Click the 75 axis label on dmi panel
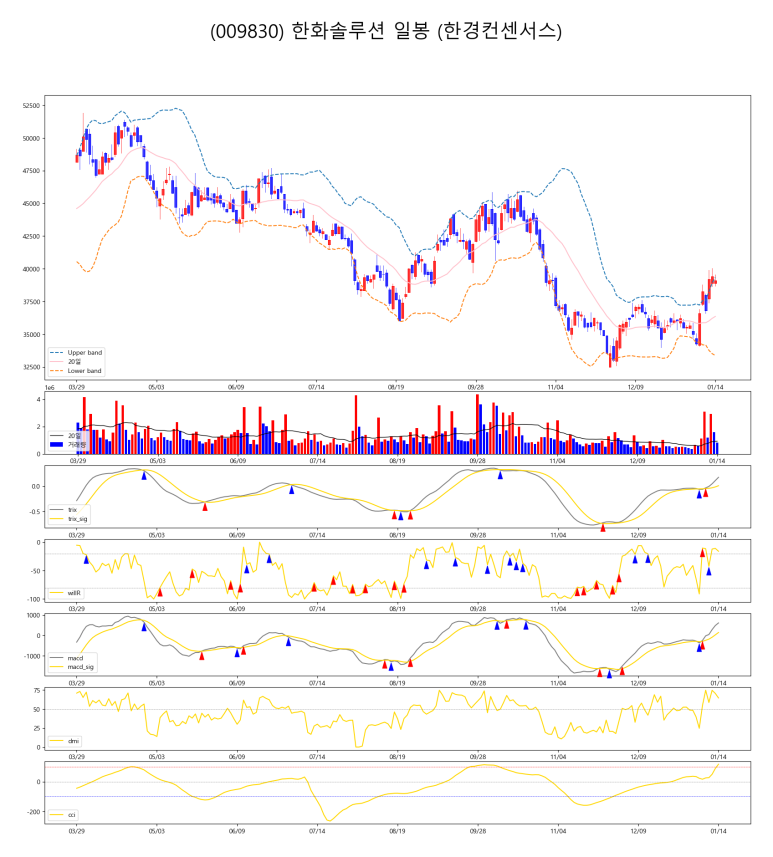The width and height of the screenshot is (773, 857). point(37,691)
